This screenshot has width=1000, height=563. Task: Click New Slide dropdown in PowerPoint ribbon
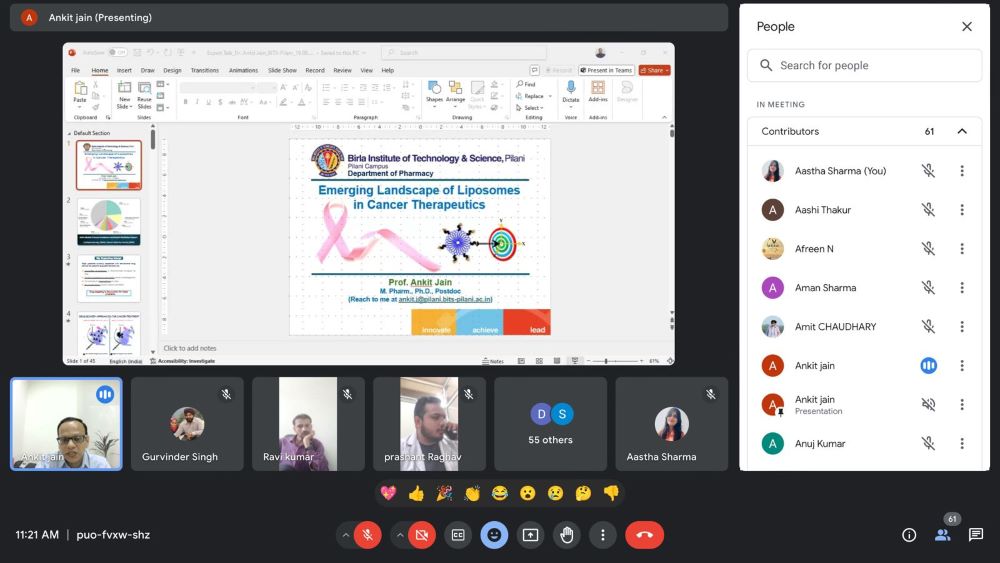(124, 95)
